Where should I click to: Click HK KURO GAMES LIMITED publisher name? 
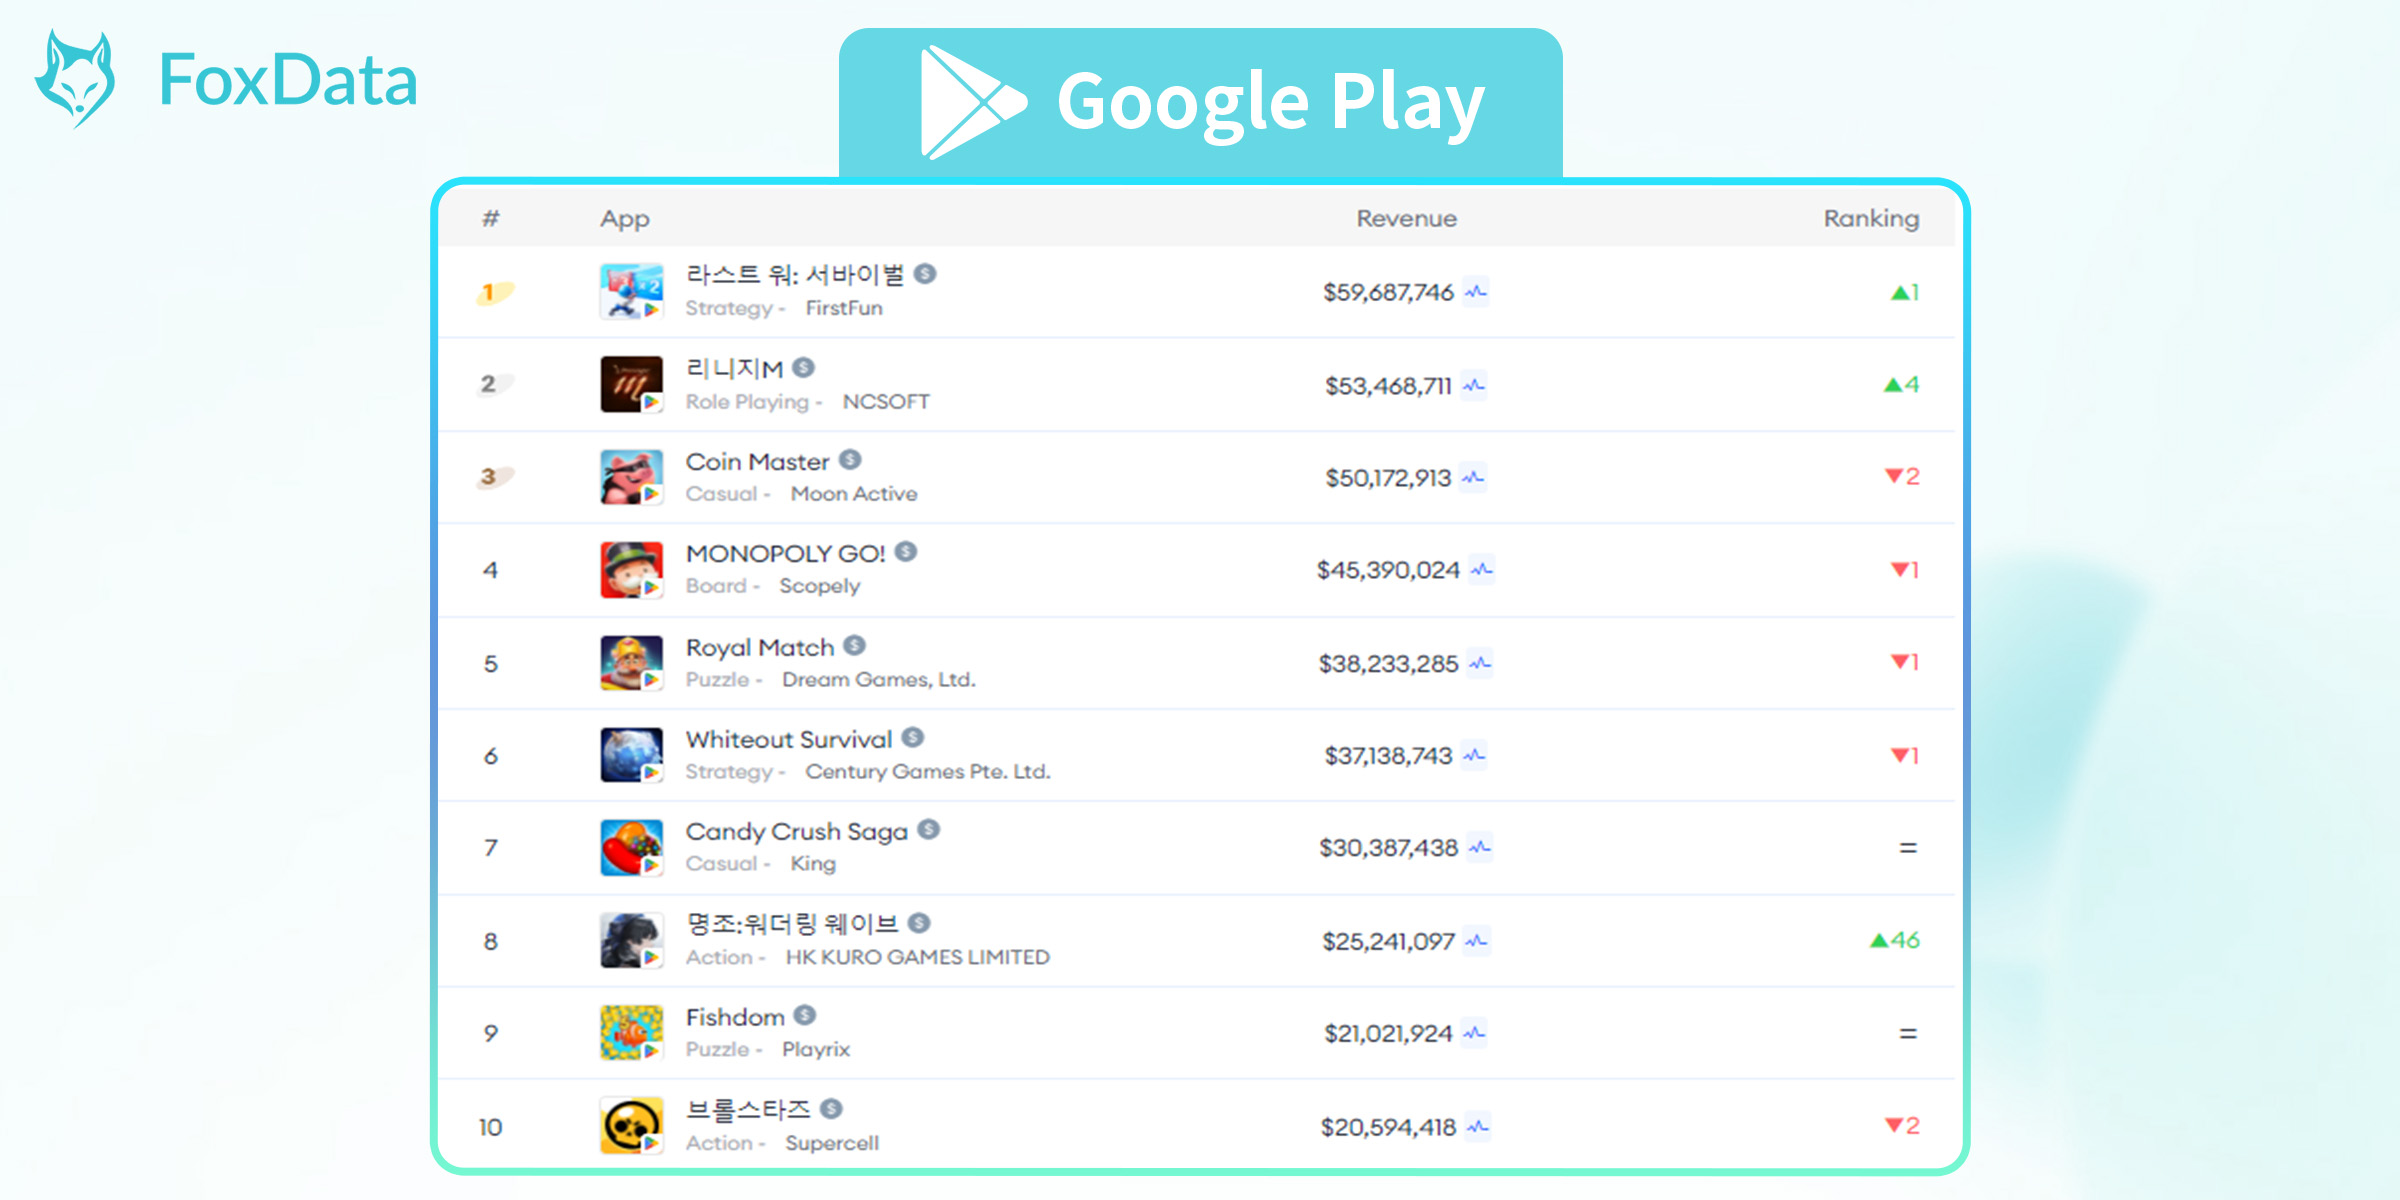click(x=917, y=957)
